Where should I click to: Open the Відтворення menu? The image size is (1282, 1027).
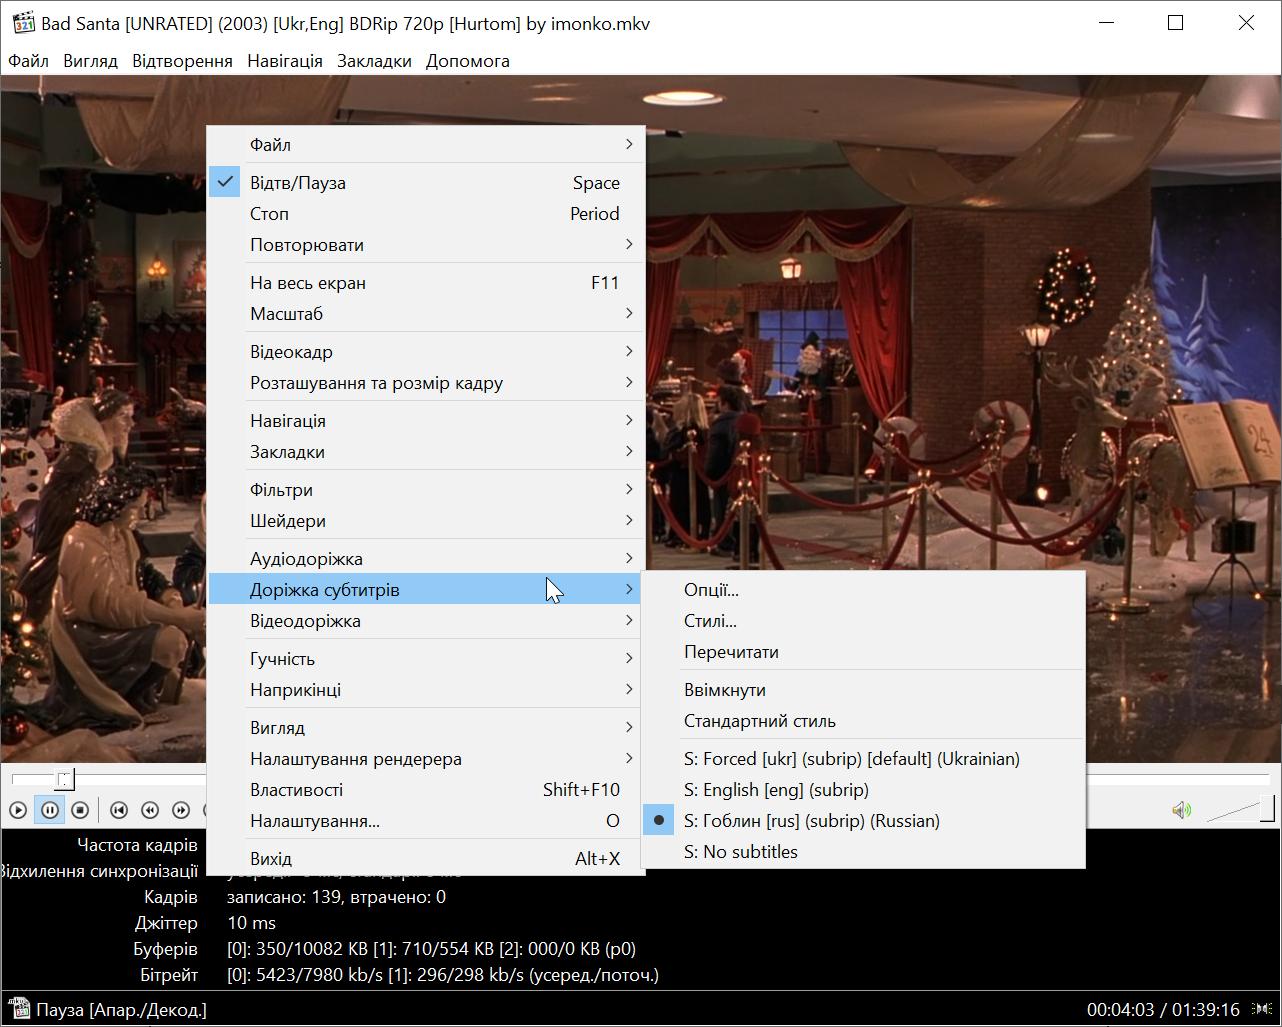pyautogui.click(x=182, y=61)
